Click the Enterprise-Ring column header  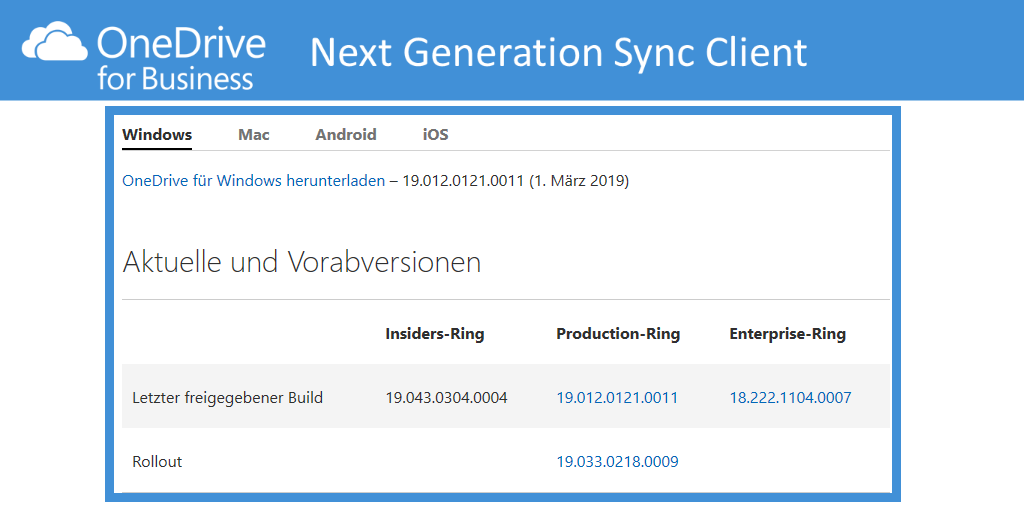click(787, 334)
